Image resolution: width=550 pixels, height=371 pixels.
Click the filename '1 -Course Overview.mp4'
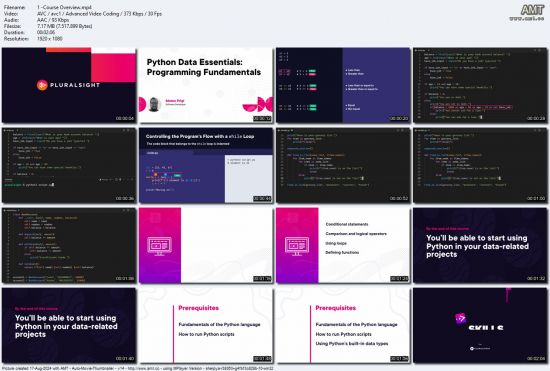[x=64, y=7]
